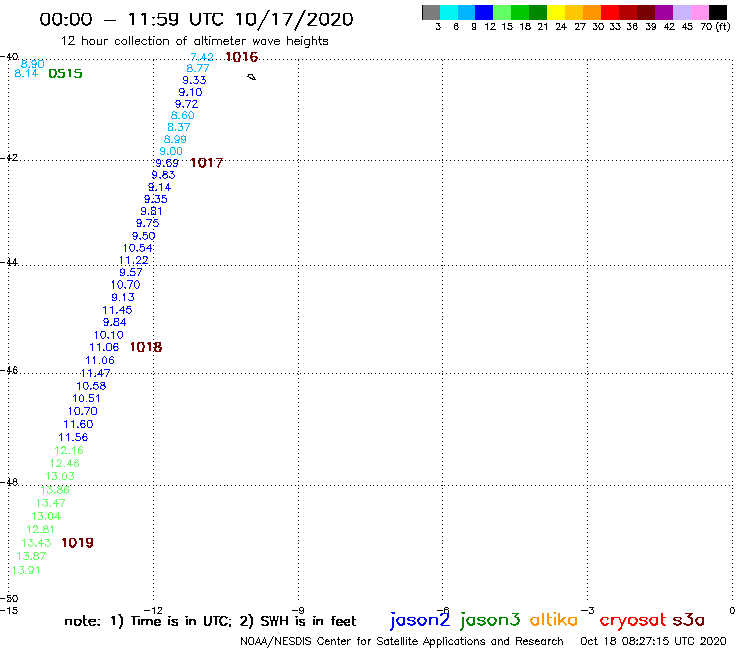Select the purple swatch in the color legend
740x650 pixels.
click(x=664, y=12)
